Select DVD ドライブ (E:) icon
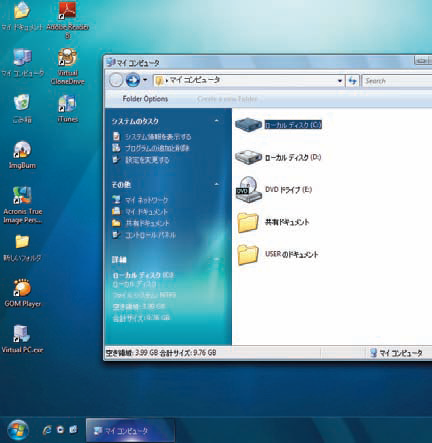The image size is (432, 443). coord(274,189)
